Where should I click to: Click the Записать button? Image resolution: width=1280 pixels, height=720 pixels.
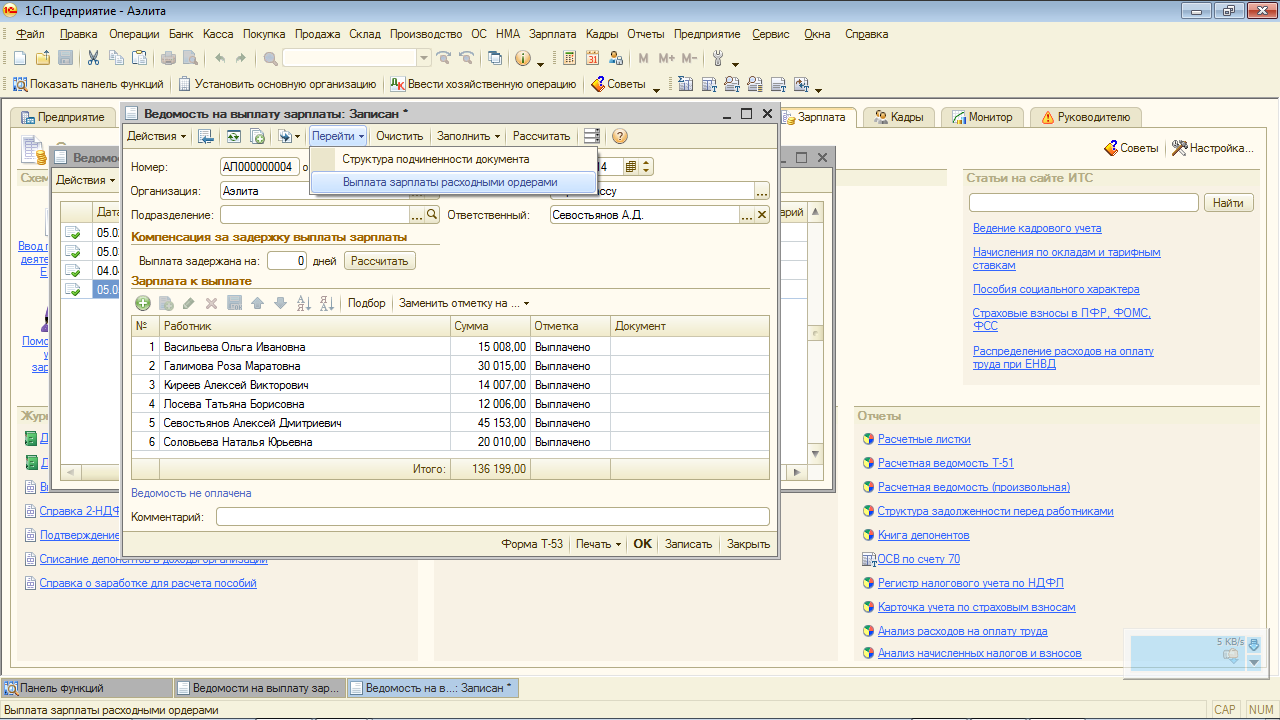(688, 544)
